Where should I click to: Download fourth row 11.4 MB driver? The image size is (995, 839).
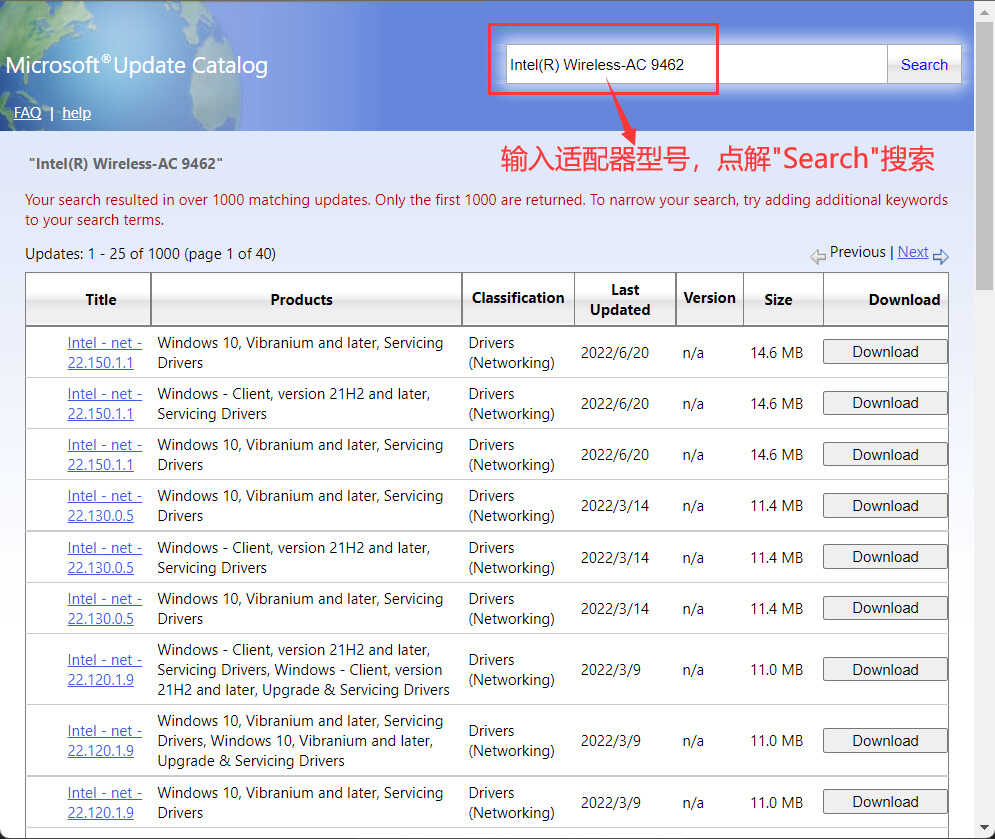click(x=885, y=506)
